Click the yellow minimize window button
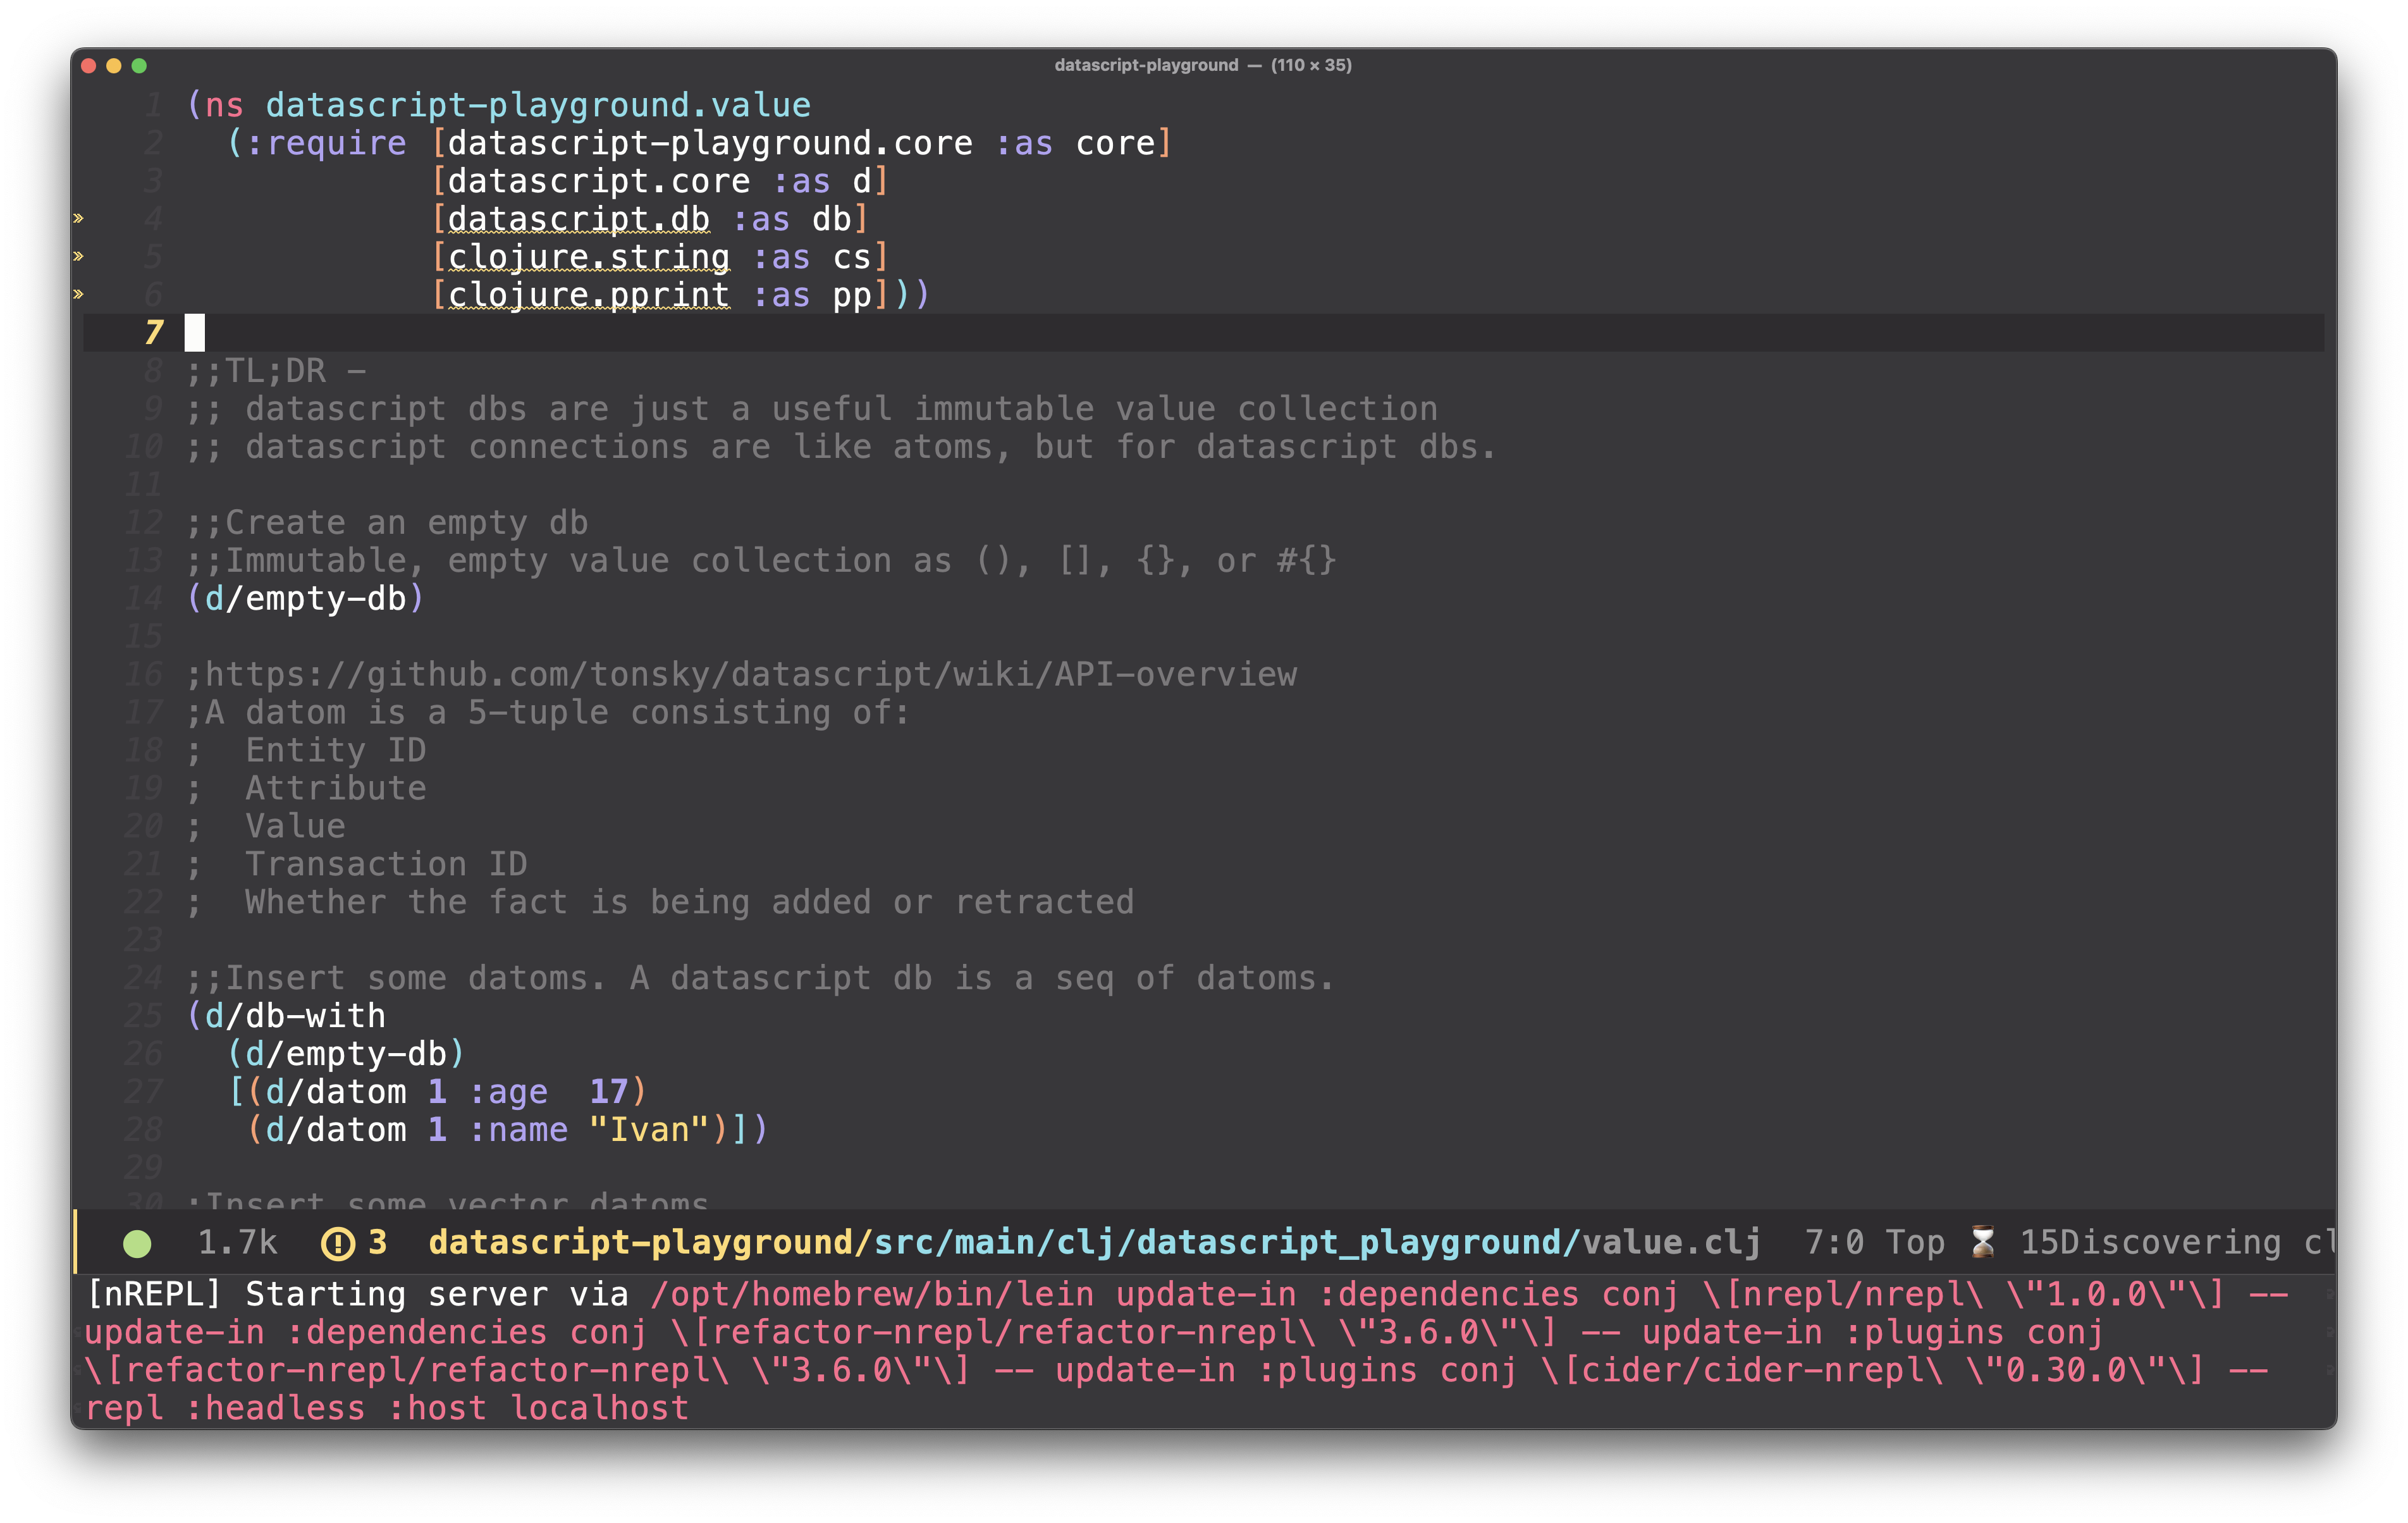This screenshot has width=2408, height=1523. (x=114, y=65)
